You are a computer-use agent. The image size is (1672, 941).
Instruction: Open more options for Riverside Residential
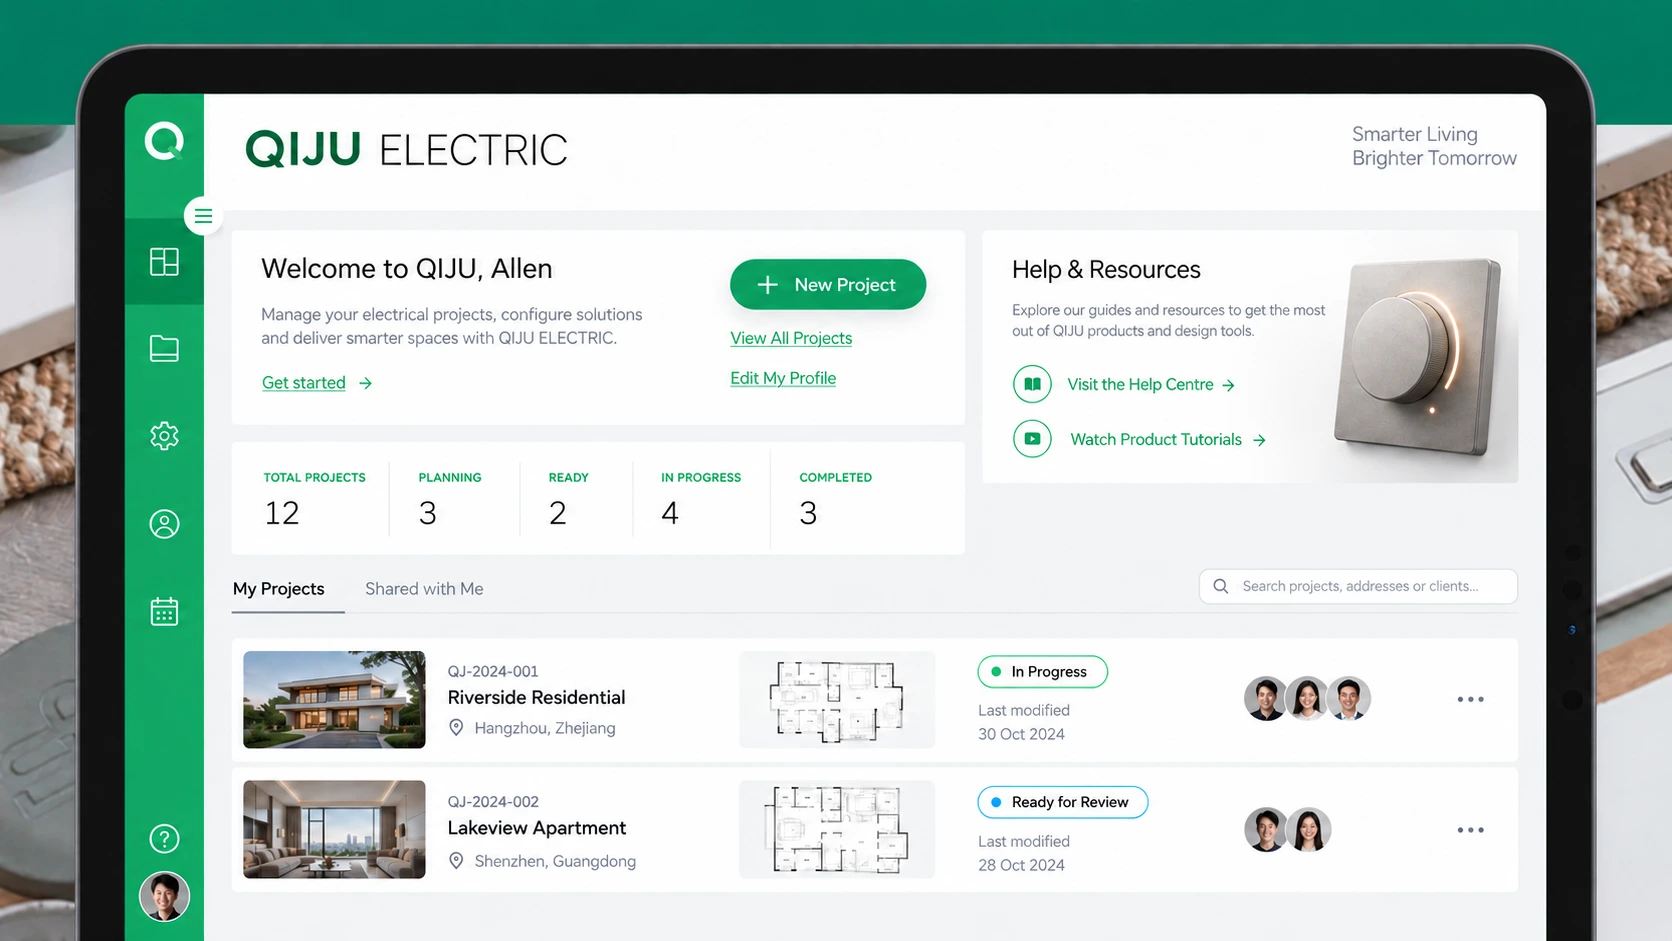[x=1470, y=699]
